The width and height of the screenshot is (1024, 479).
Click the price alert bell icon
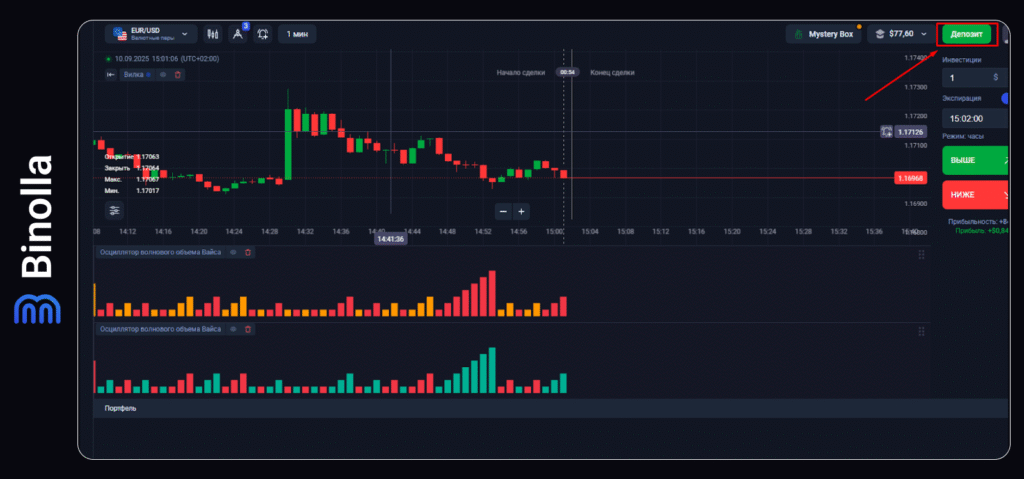coord(262,34)
